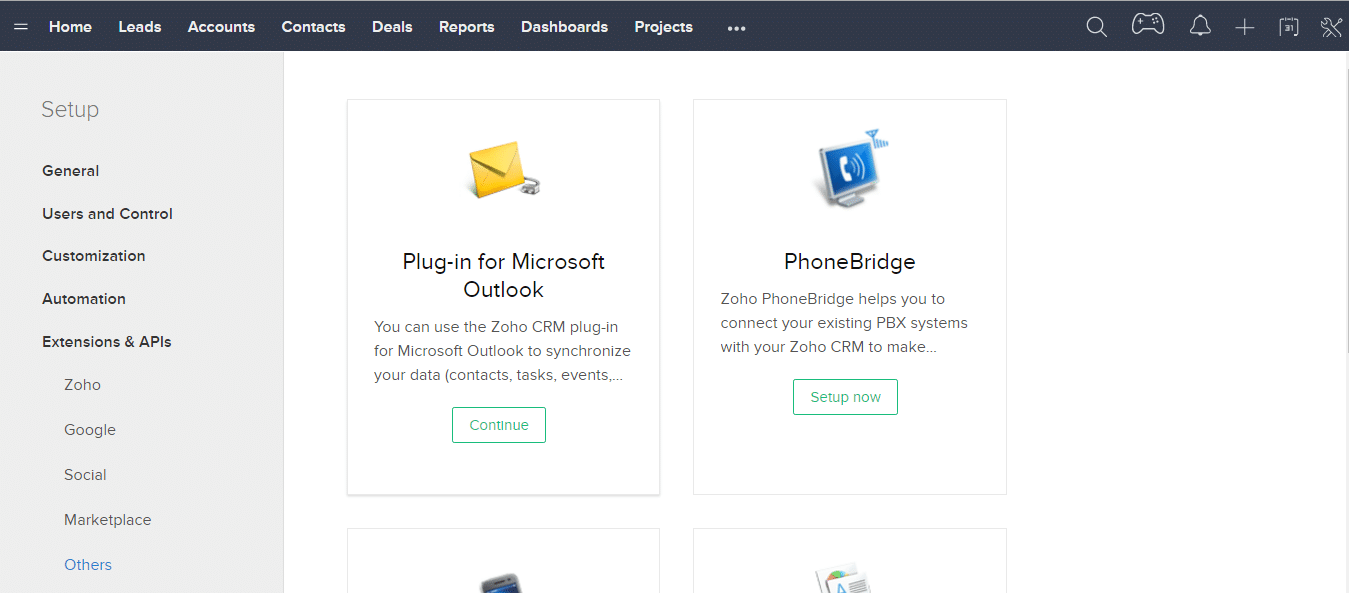The image size is (1349, 593).
Task: Click the Plug-in for Microsoft Outlook title
Action: point(504,276)
